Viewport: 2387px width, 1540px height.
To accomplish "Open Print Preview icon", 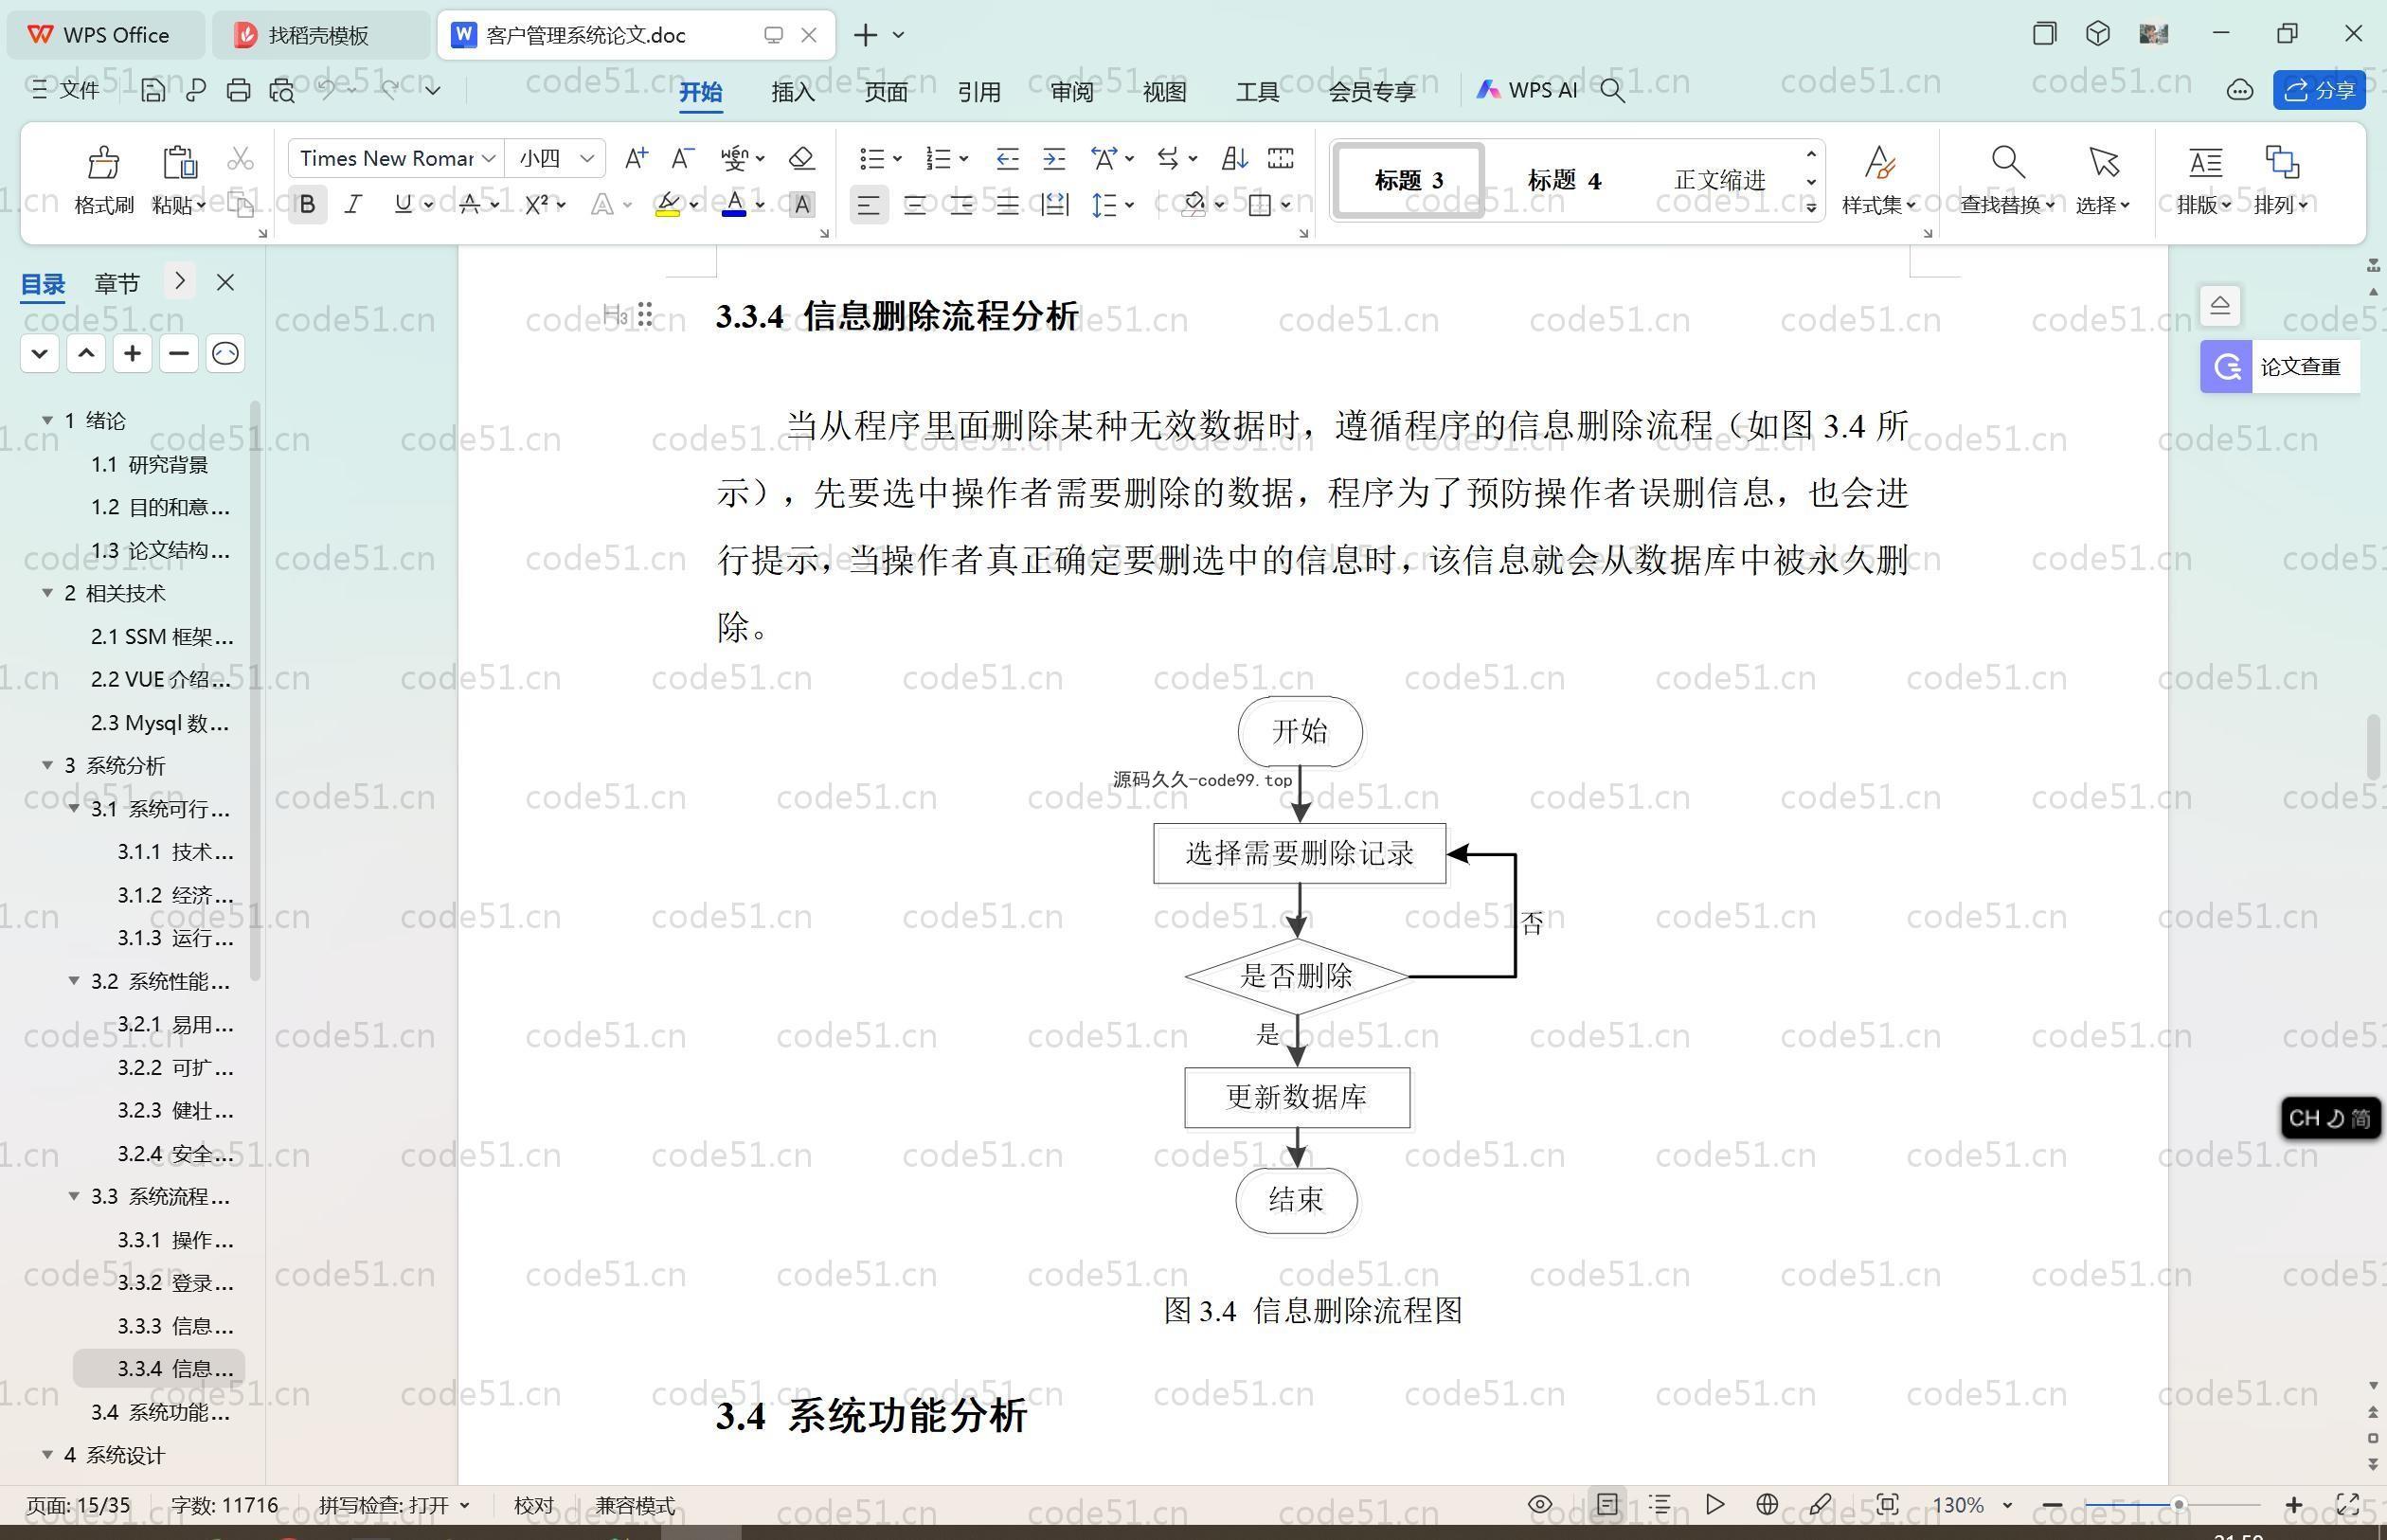I will pos(282,90).
